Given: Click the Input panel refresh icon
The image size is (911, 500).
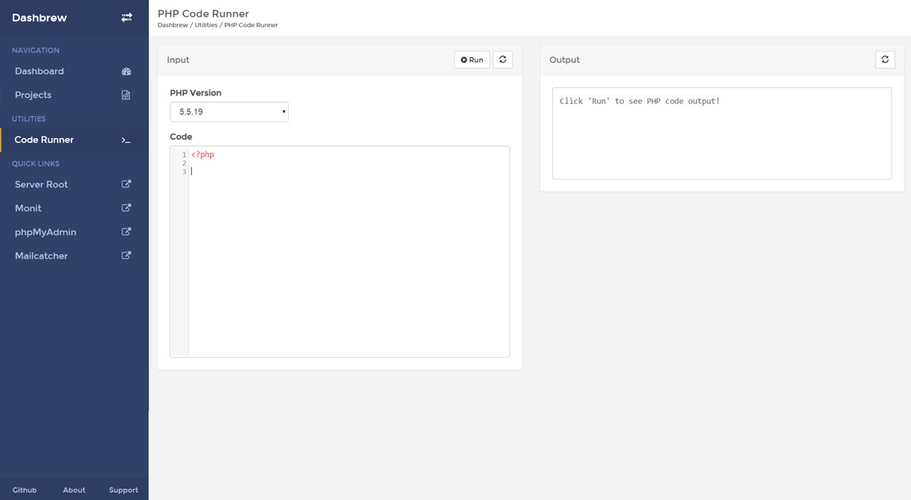Looking at the screenshot, I should point(503,60).
